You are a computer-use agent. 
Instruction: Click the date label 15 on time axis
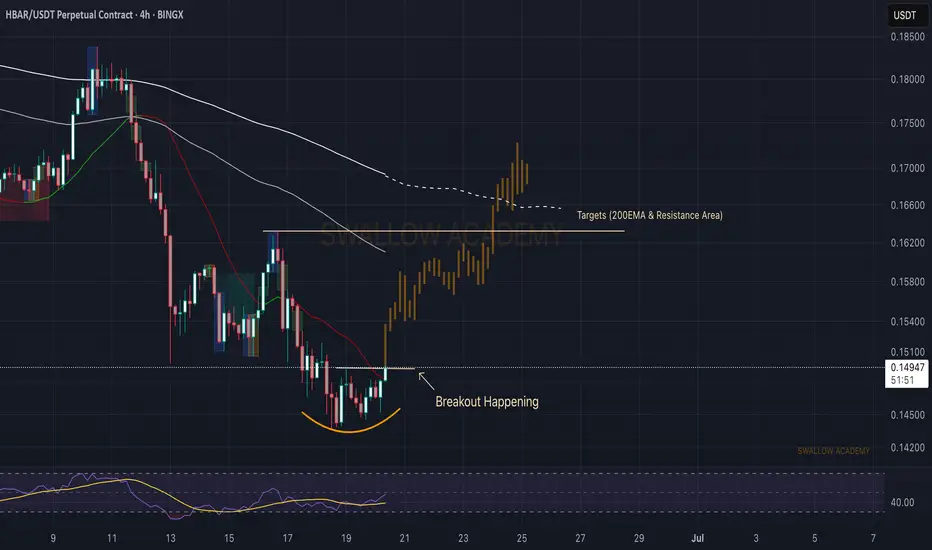229,538
